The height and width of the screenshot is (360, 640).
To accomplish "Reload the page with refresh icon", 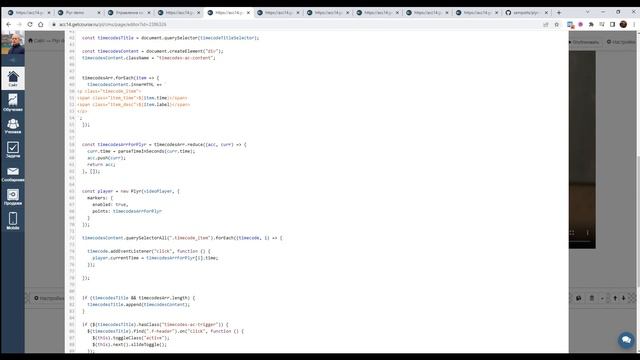I will pyautogui.click(x=30, y=24).
